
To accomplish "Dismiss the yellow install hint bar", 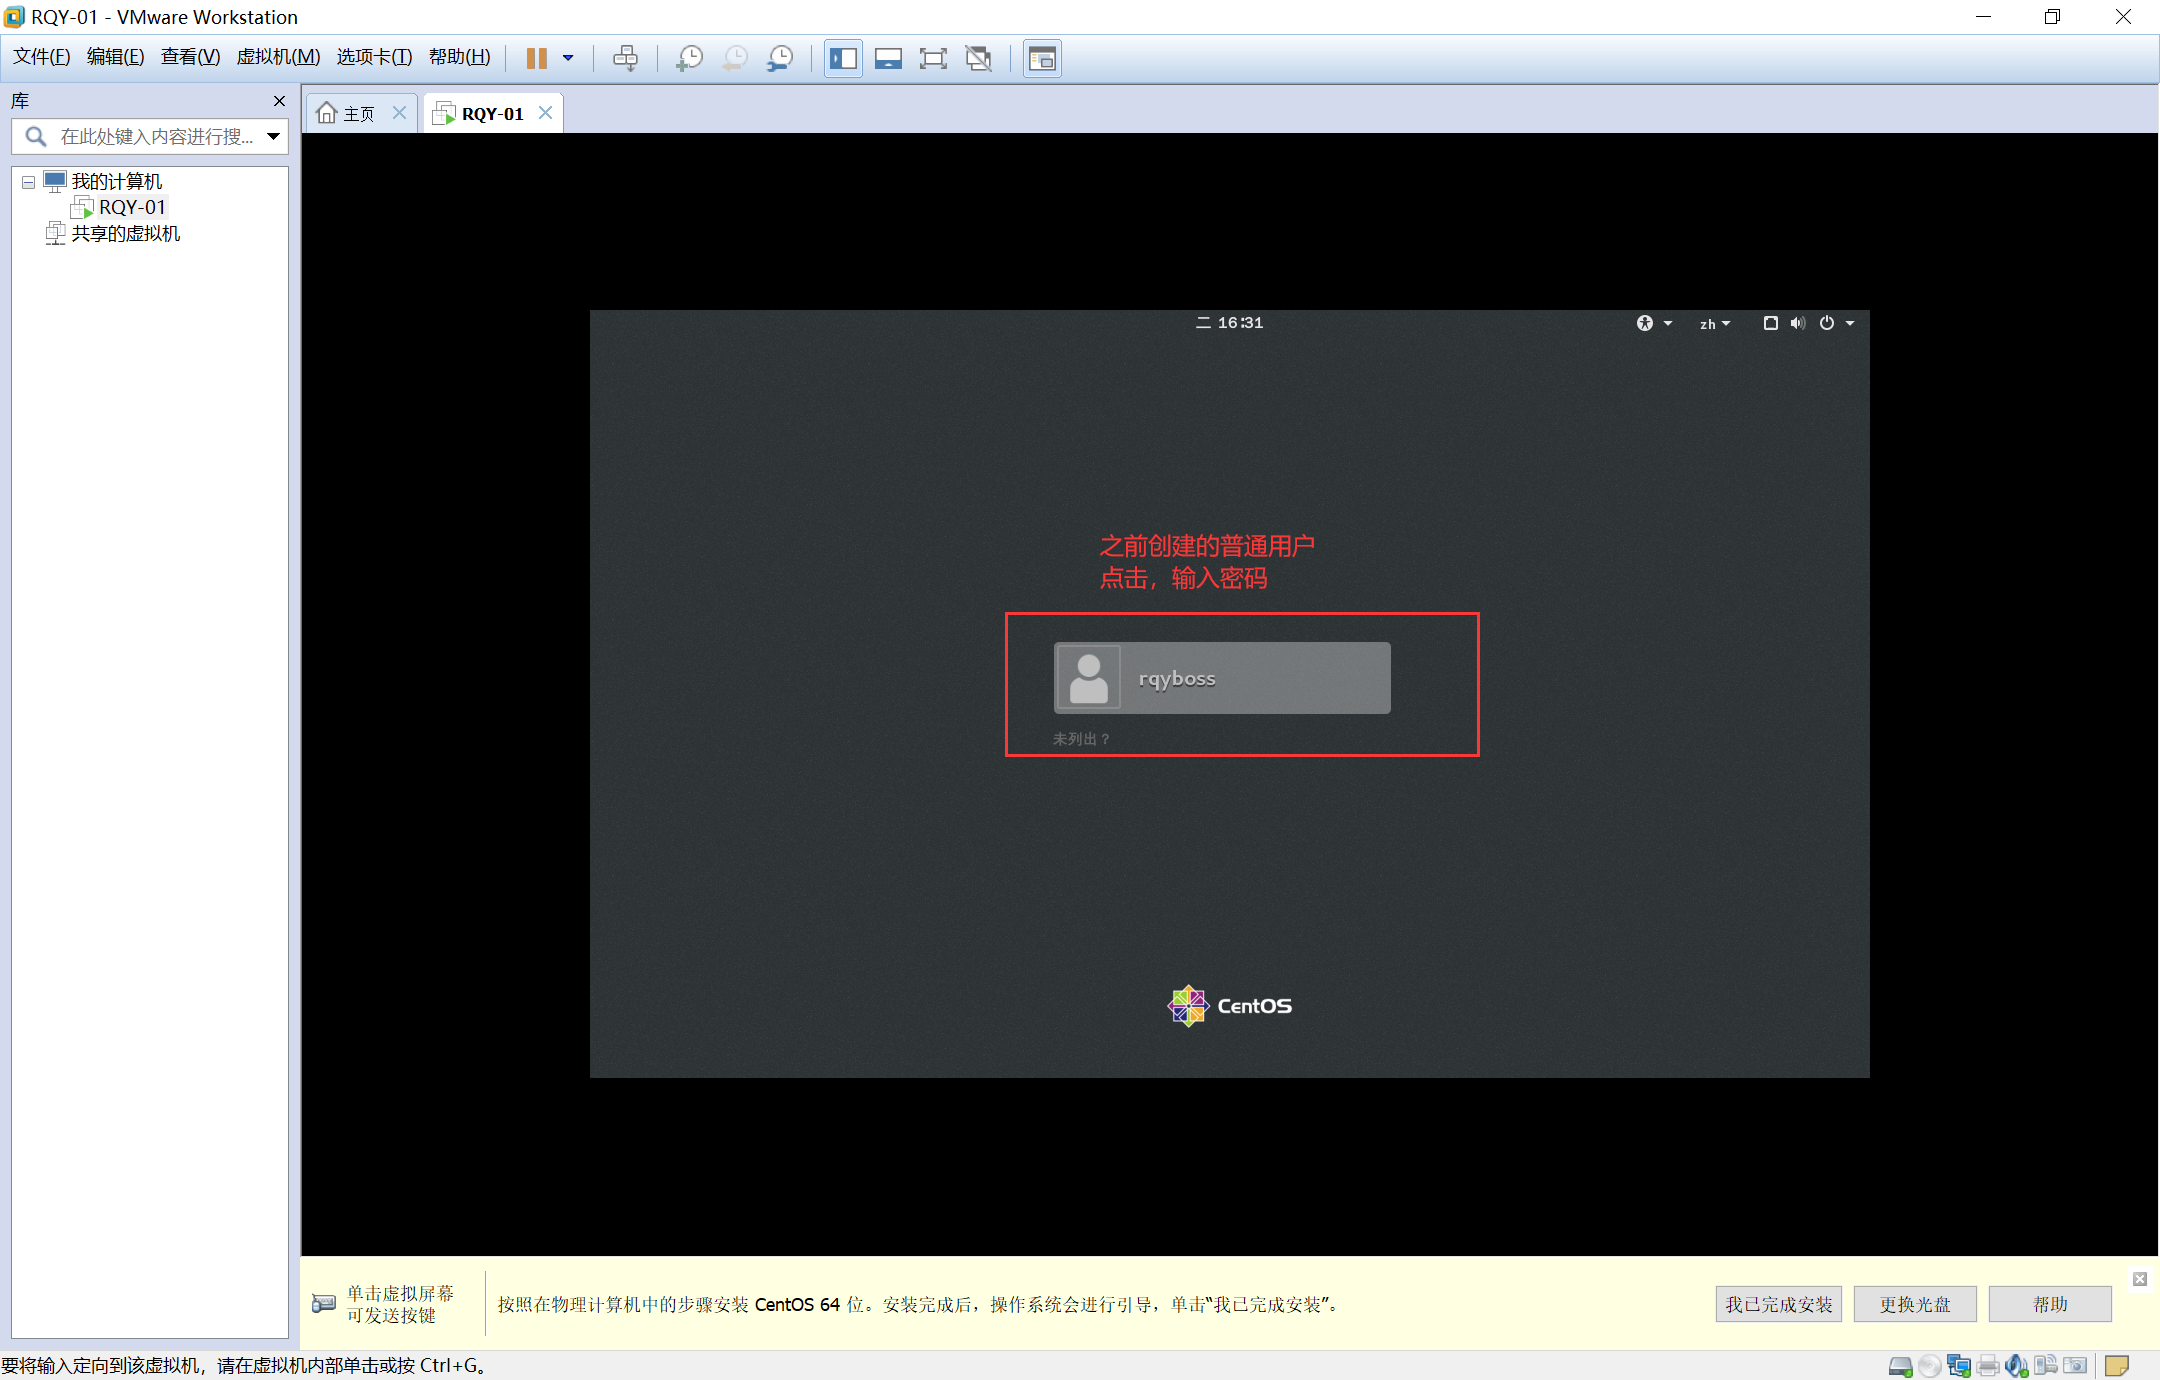I will tap(2140, 1279).
